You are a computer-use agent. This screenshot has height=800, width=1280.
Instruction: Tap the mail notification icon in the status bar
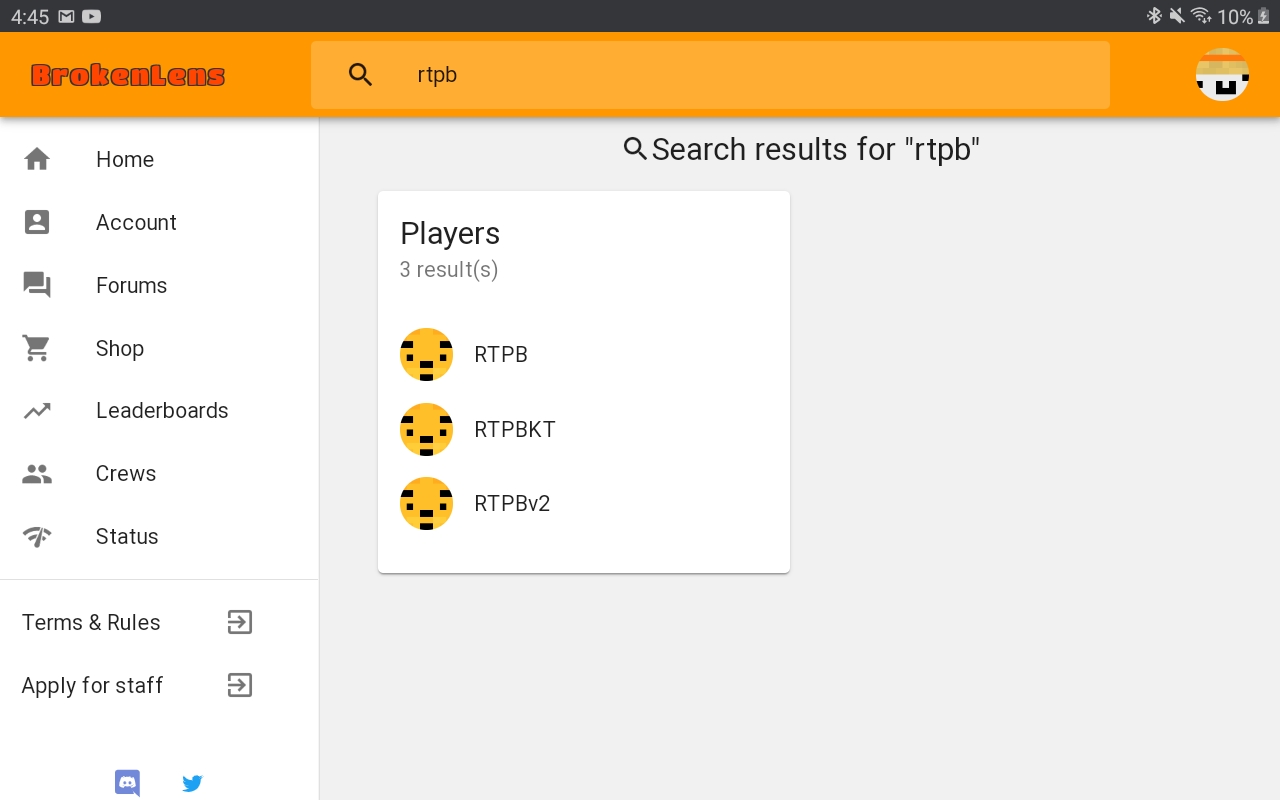[x=66, y=16]
